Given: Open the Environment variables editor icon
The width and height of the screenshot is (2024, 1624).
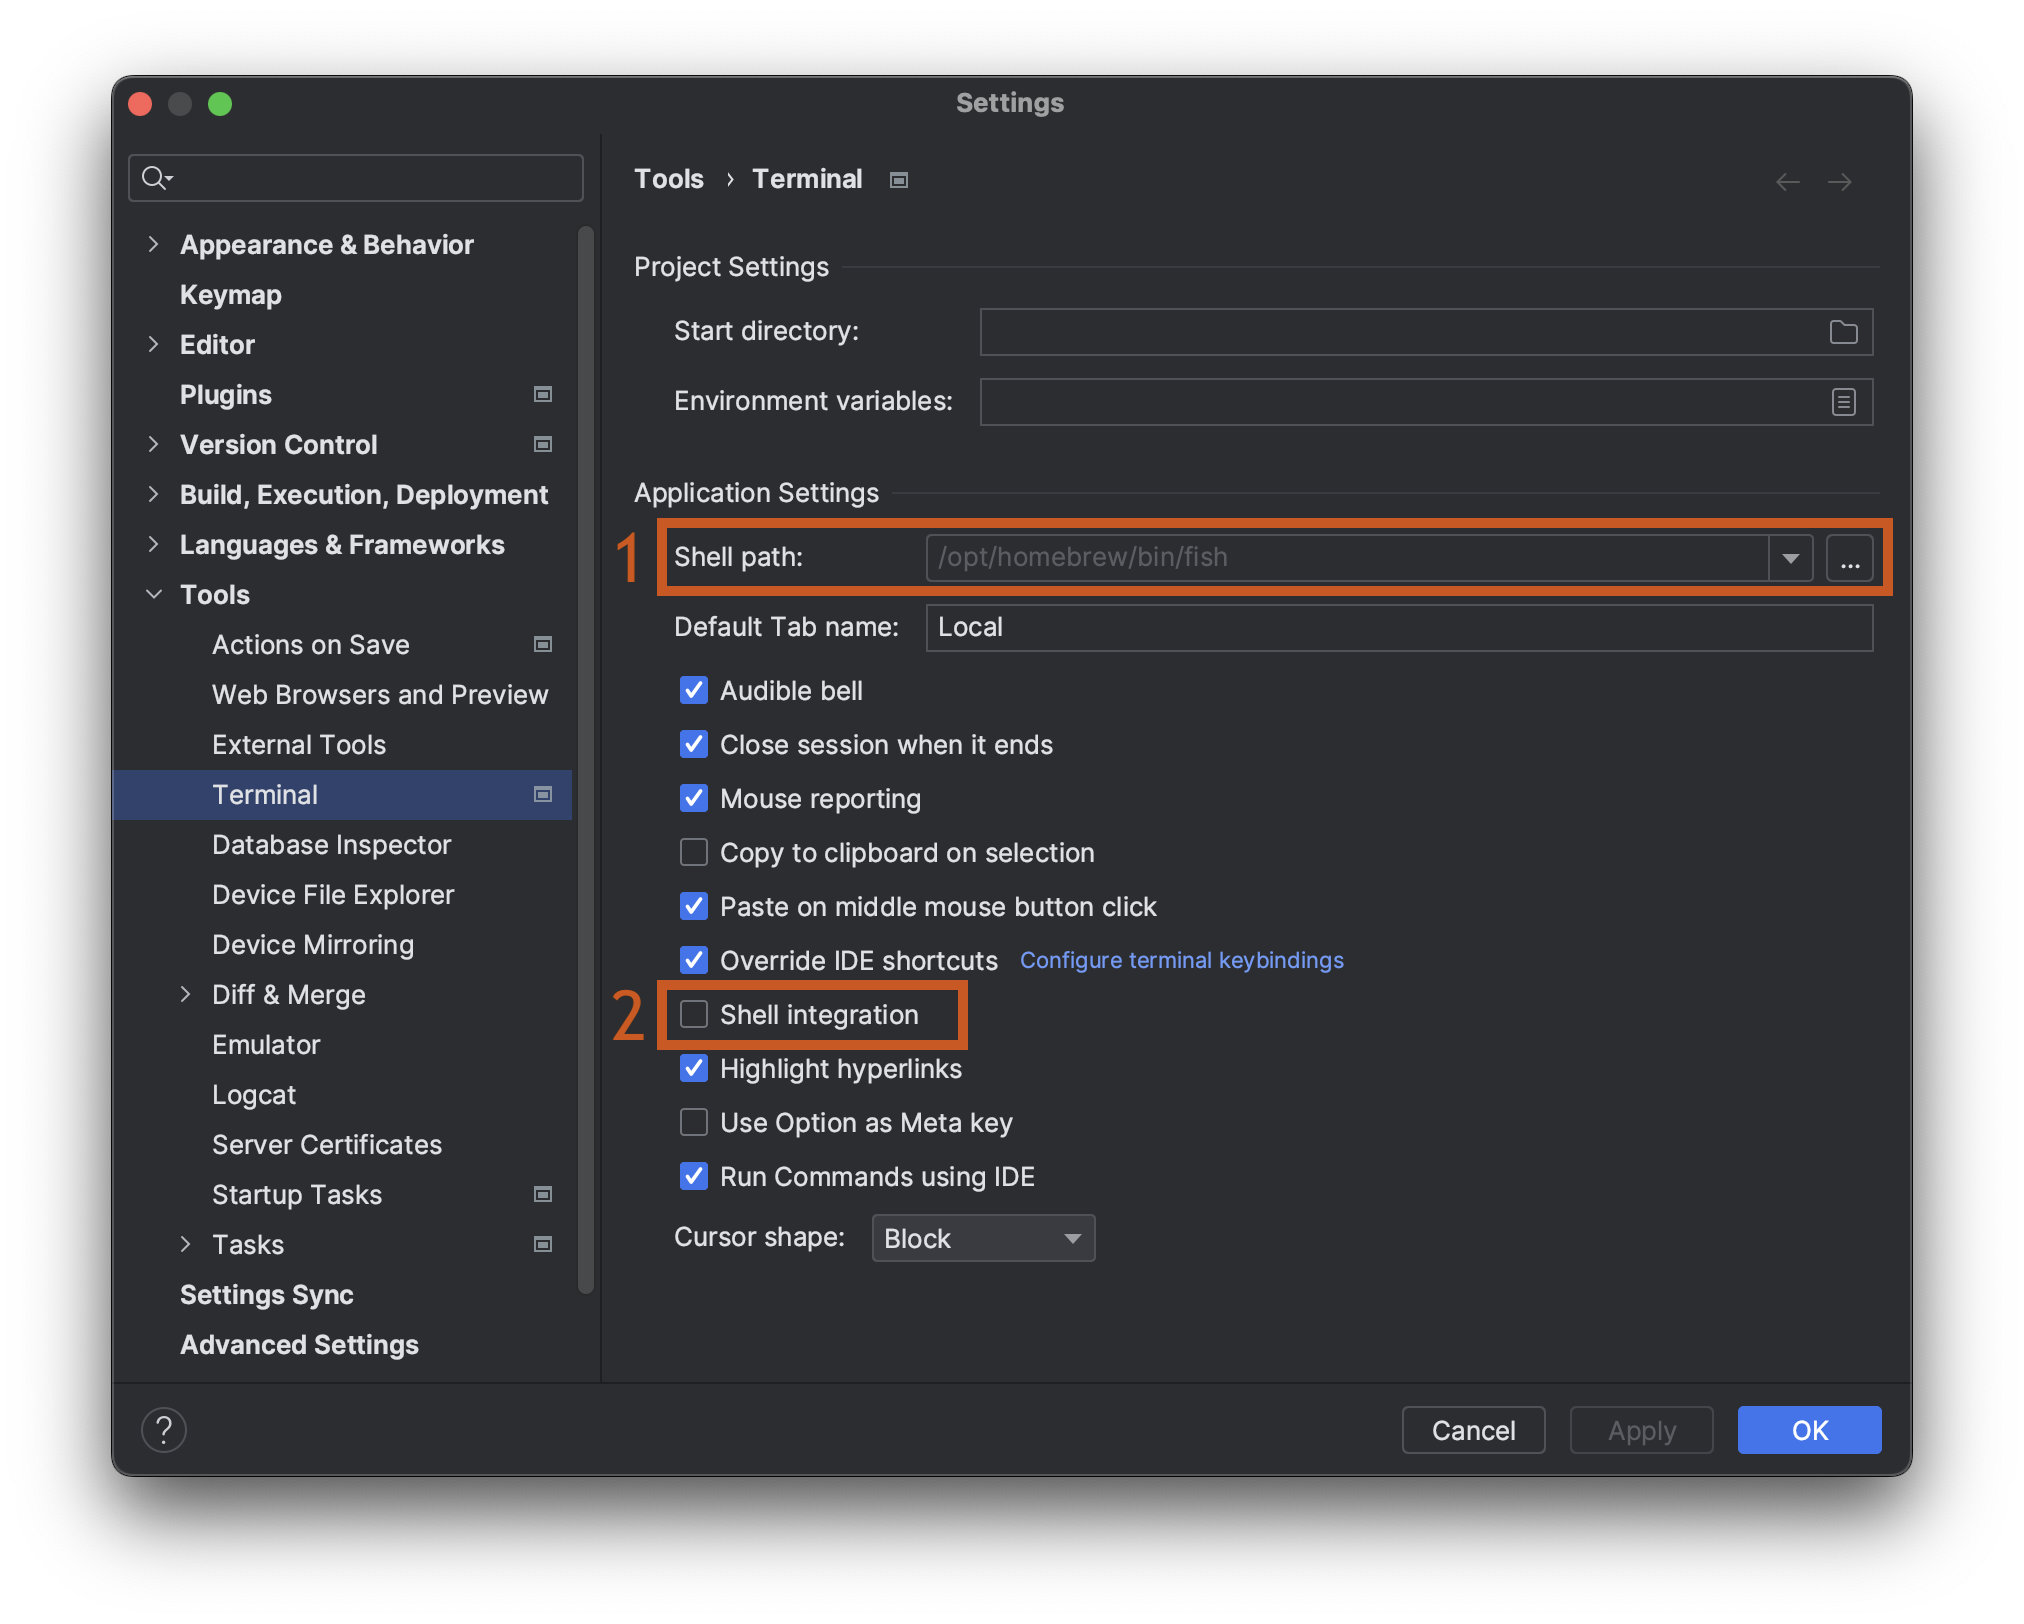Looking at the screenshot, I should [x=1842, y=401].
